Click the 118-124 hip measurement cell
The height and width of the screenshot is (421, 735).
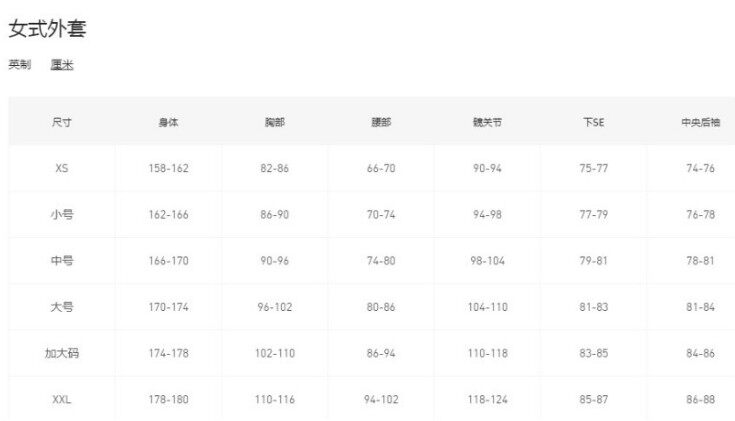[x=487, y=399]
